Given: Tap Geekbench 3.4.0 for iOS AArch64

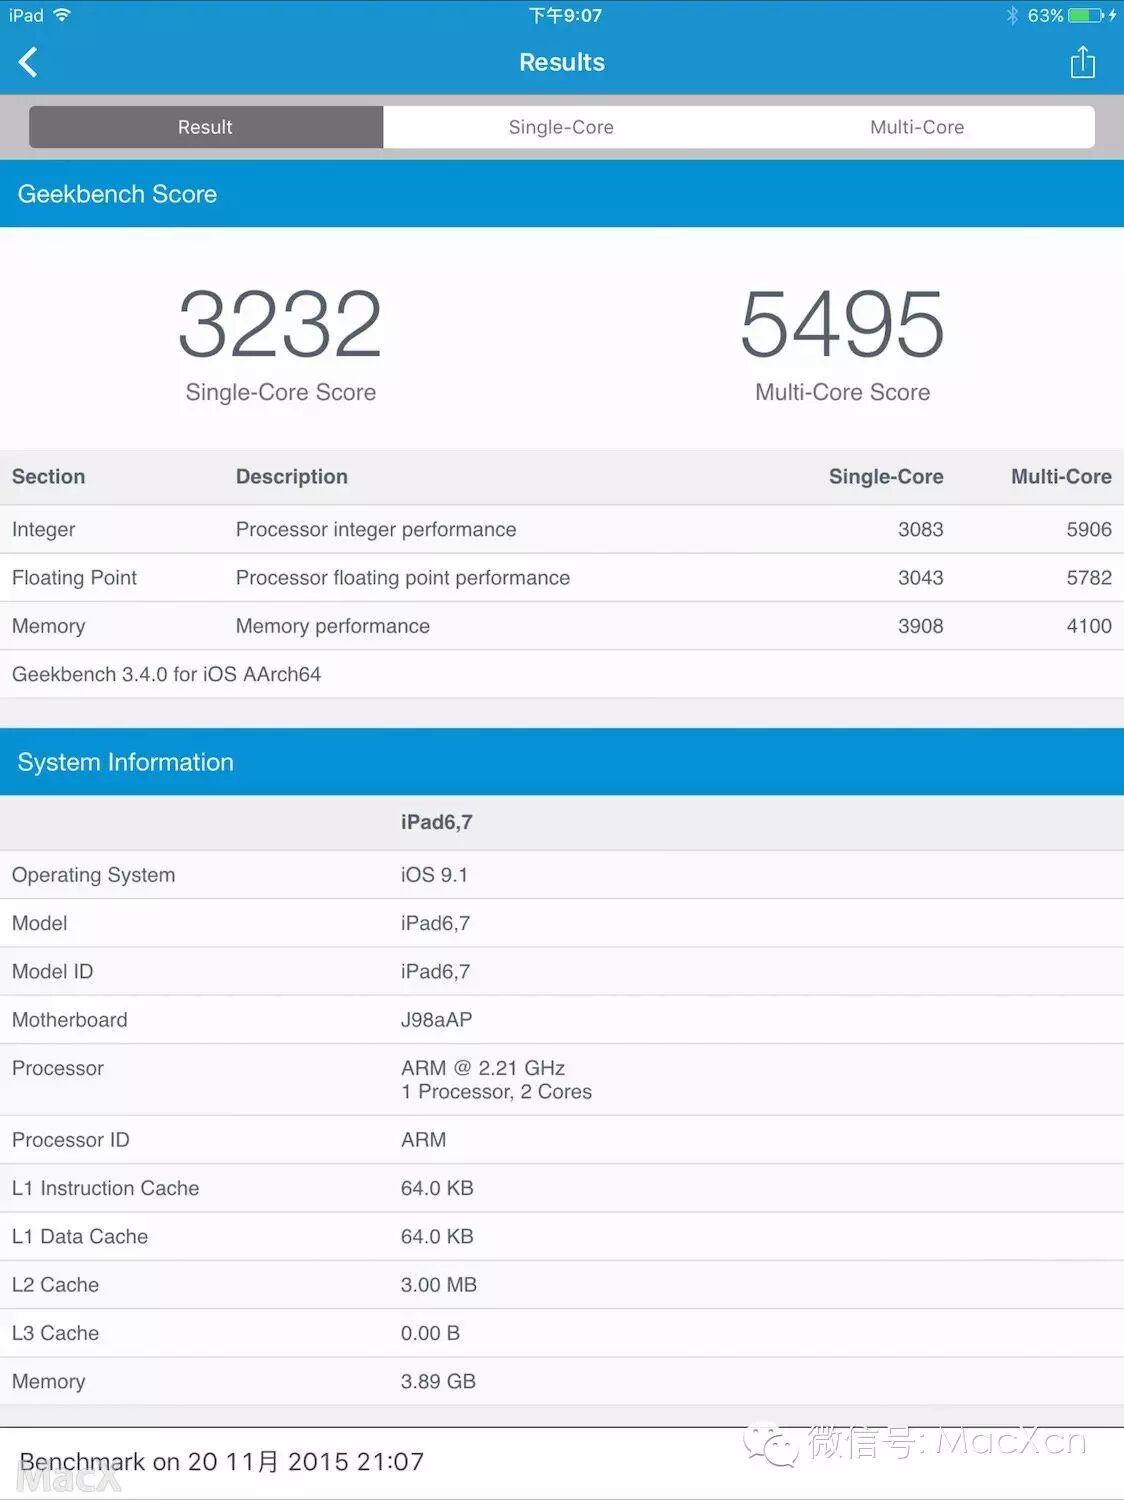Looking at the screenshot, I should 166,675.
